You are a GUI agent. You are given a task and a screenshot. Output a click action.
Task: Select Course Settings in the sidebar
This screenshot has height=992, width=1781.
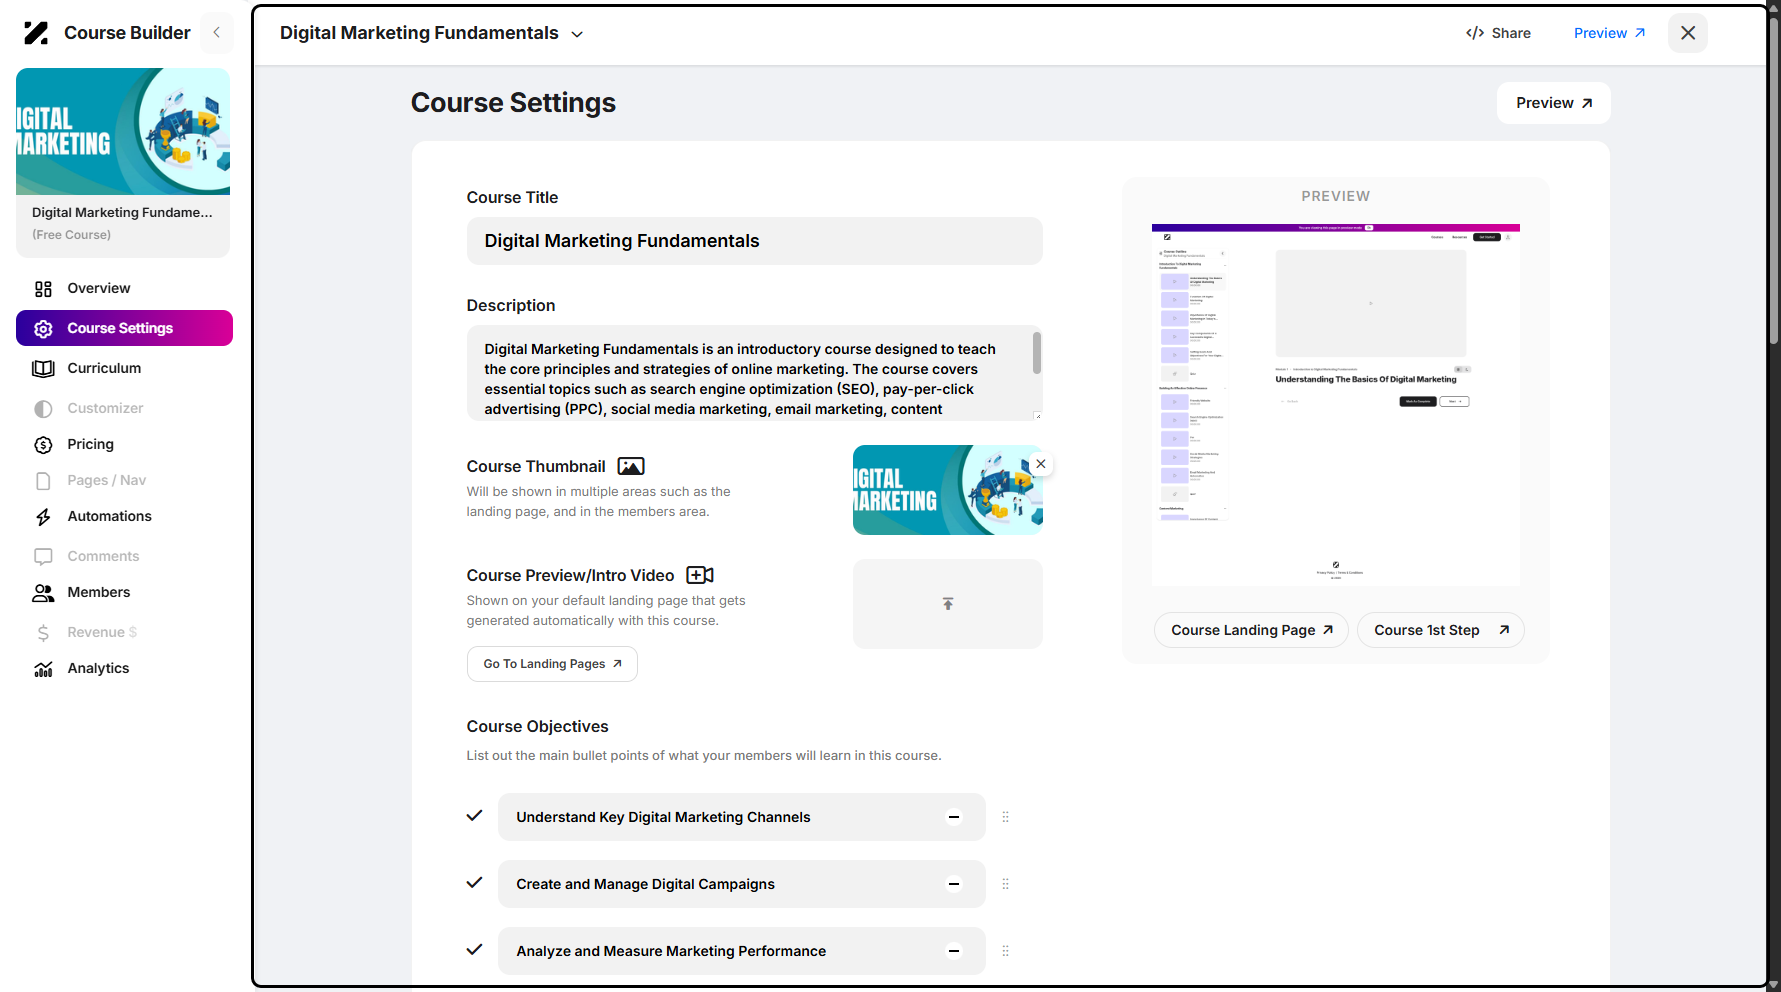pos(124,328)
